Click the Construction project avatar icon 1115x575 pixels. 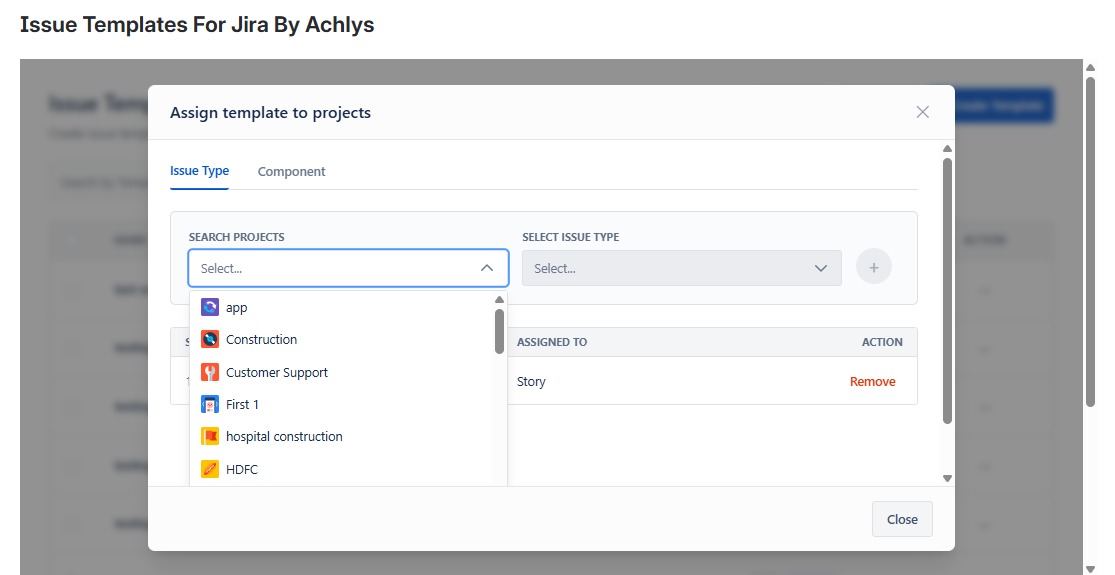pos(209,340)
